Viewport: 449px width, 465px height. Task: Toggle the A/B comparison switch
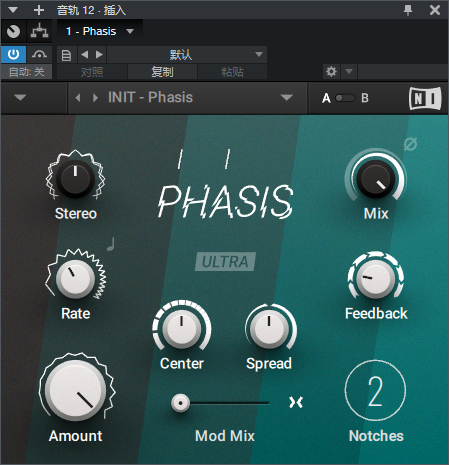(x=345, y=98)
